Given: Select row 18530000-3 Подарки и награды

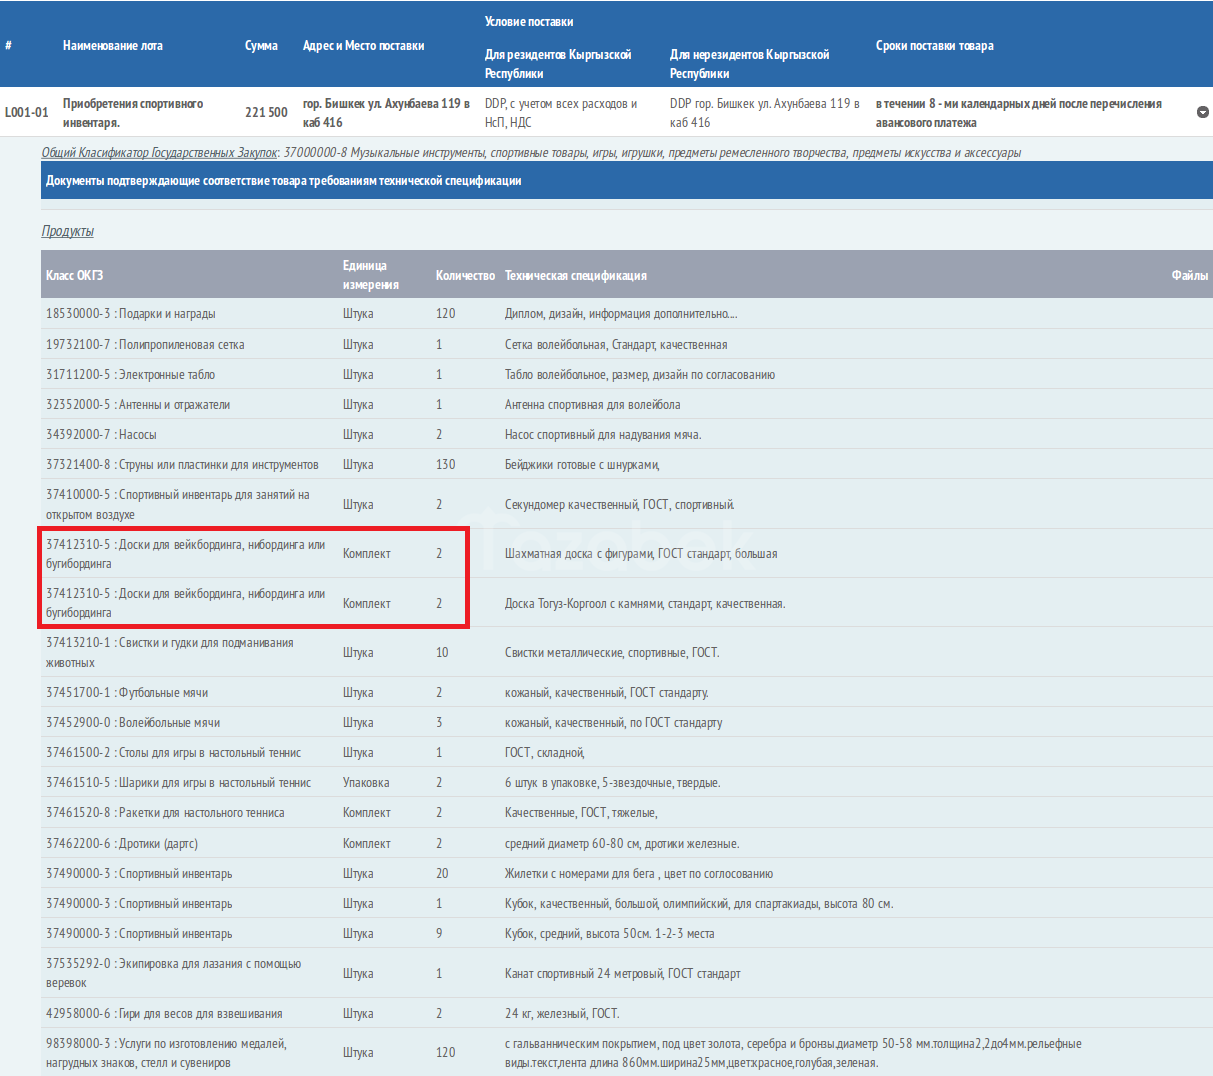Looking at the screenshot, I should pos(627,314).
